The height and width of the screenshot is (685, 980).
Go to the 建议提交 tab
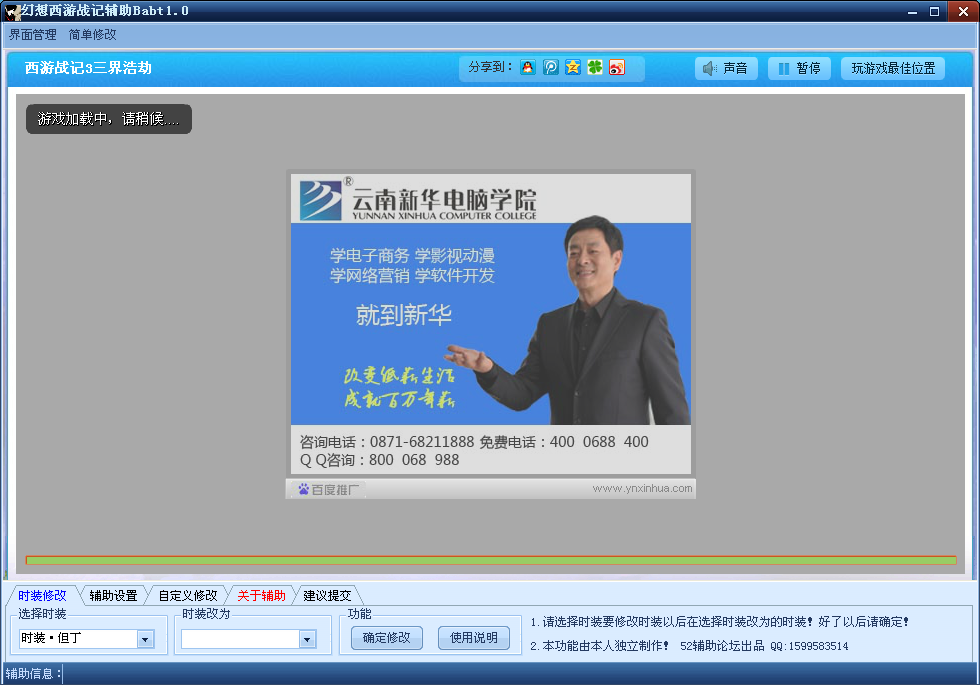click(x=328, y=596)
